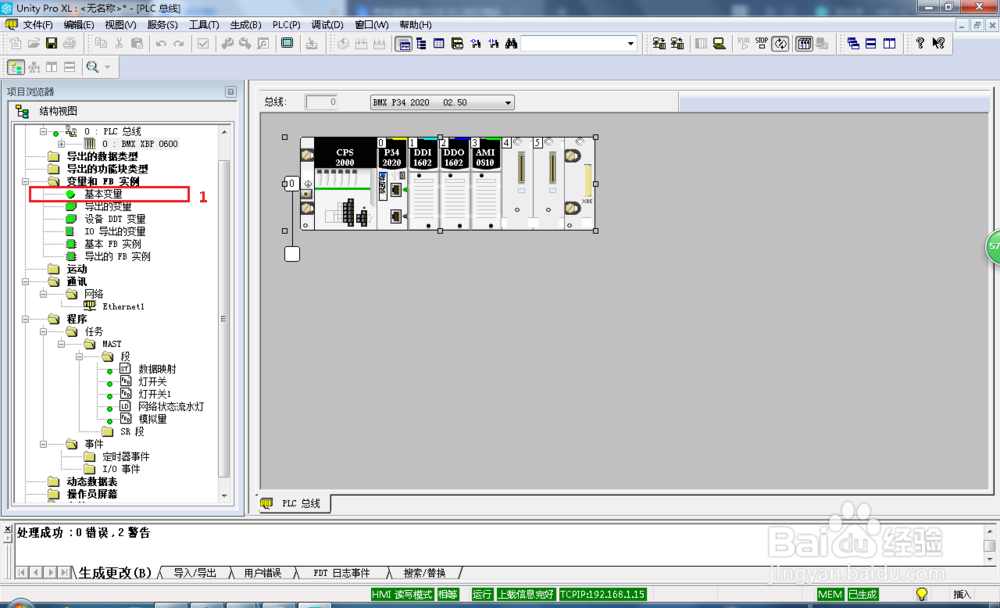Click the Tile horizontally icon

point(871,43)
